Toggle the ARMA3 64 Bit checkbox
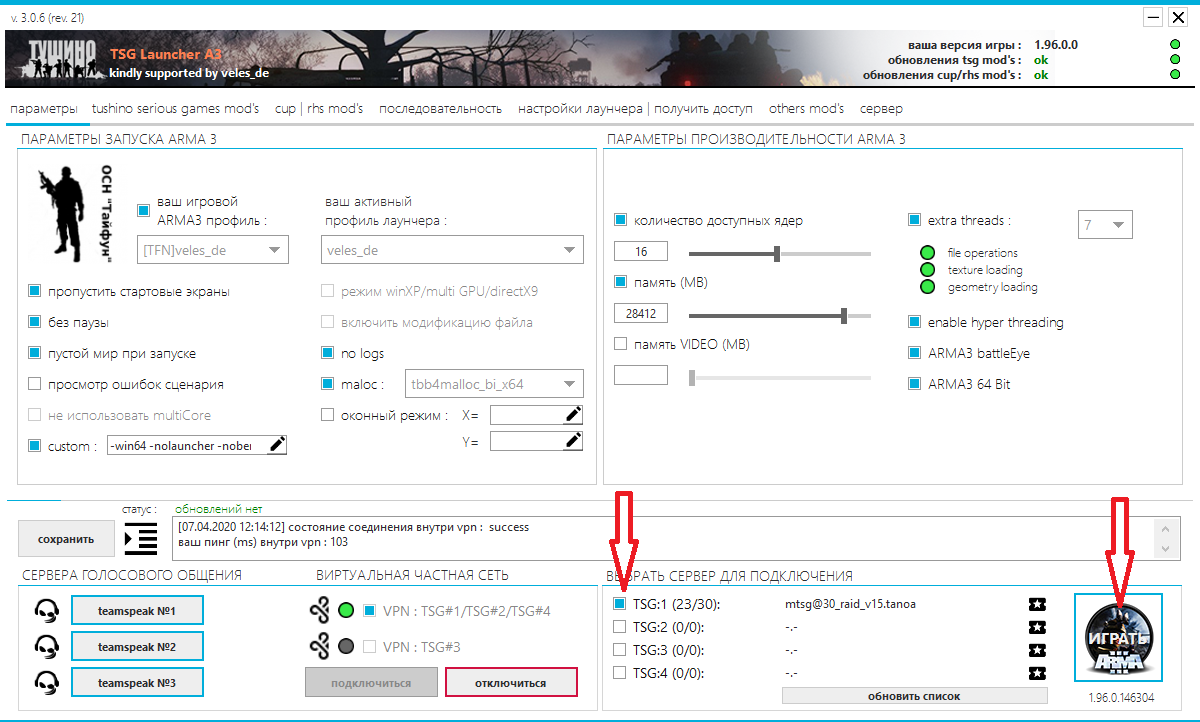The width and height of the screenshot is (1200, 722). coord(914,384)
